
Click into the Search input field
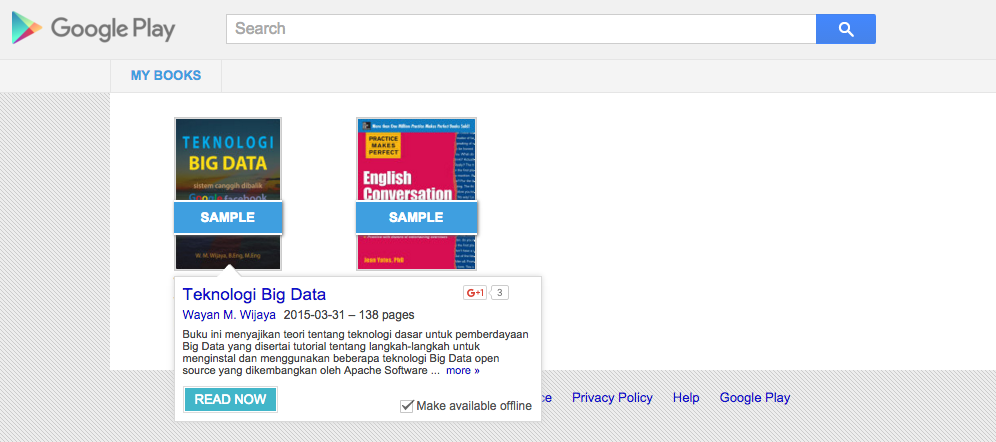coord(521,29)
